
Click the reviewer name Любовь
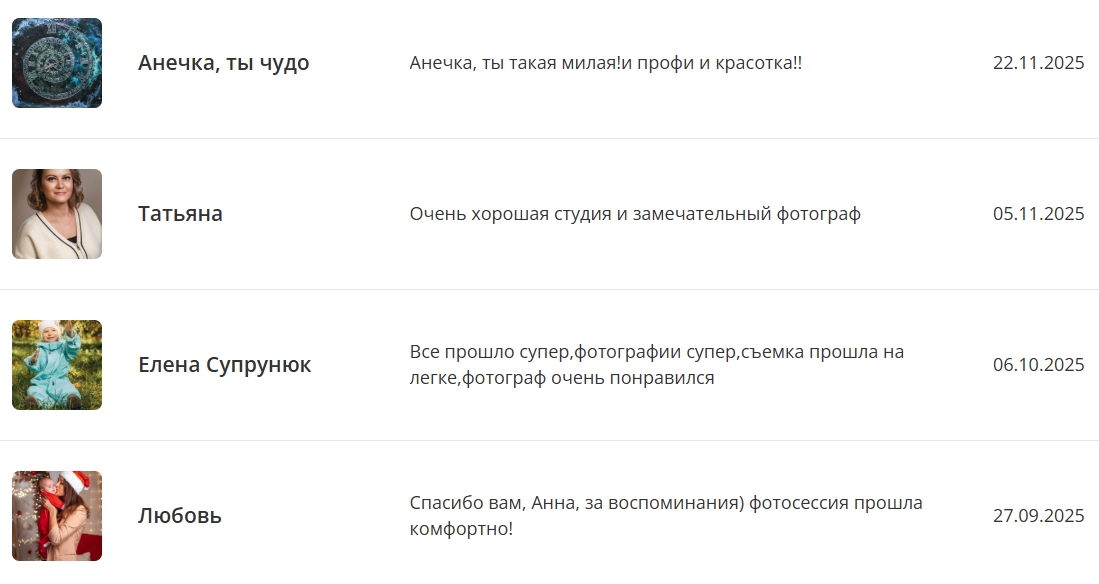(x=179, y=516)
